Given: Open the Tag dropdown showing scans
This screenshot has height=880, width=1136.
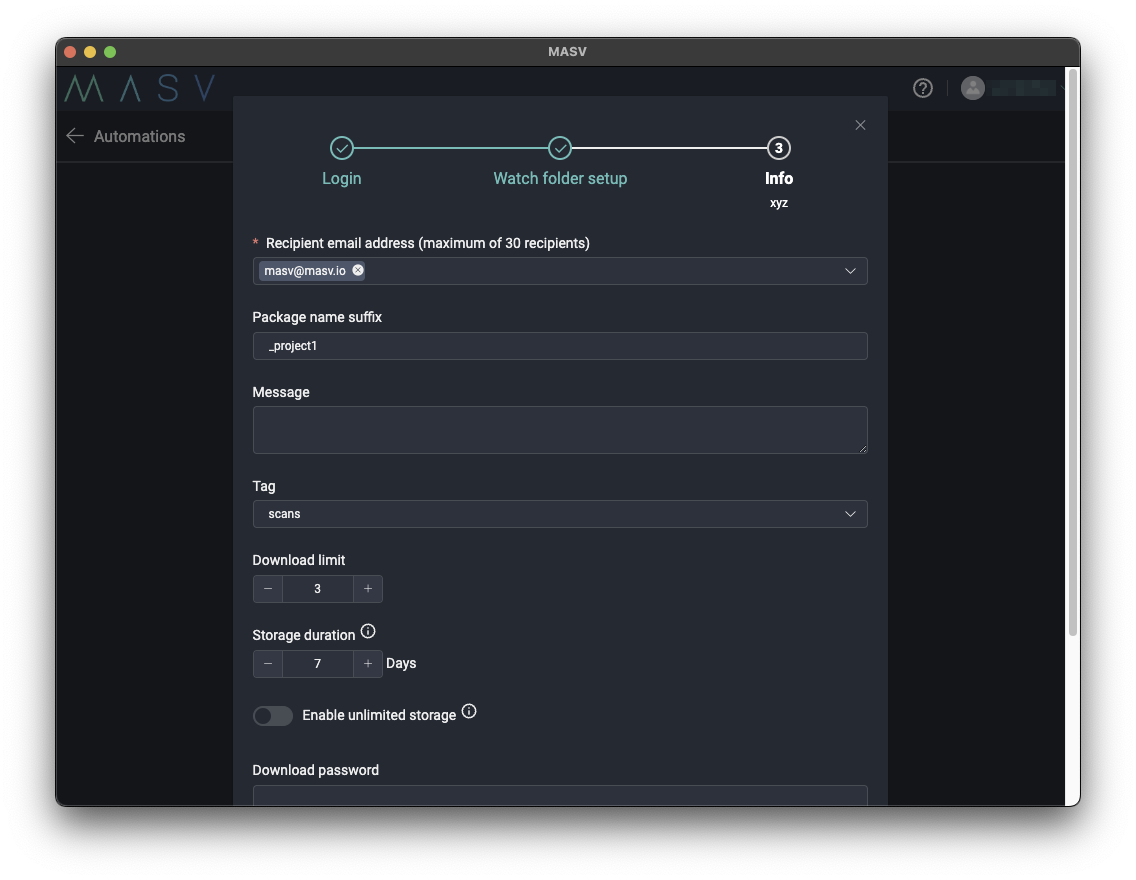Looking at the screenshot, I should pos(851,513).
